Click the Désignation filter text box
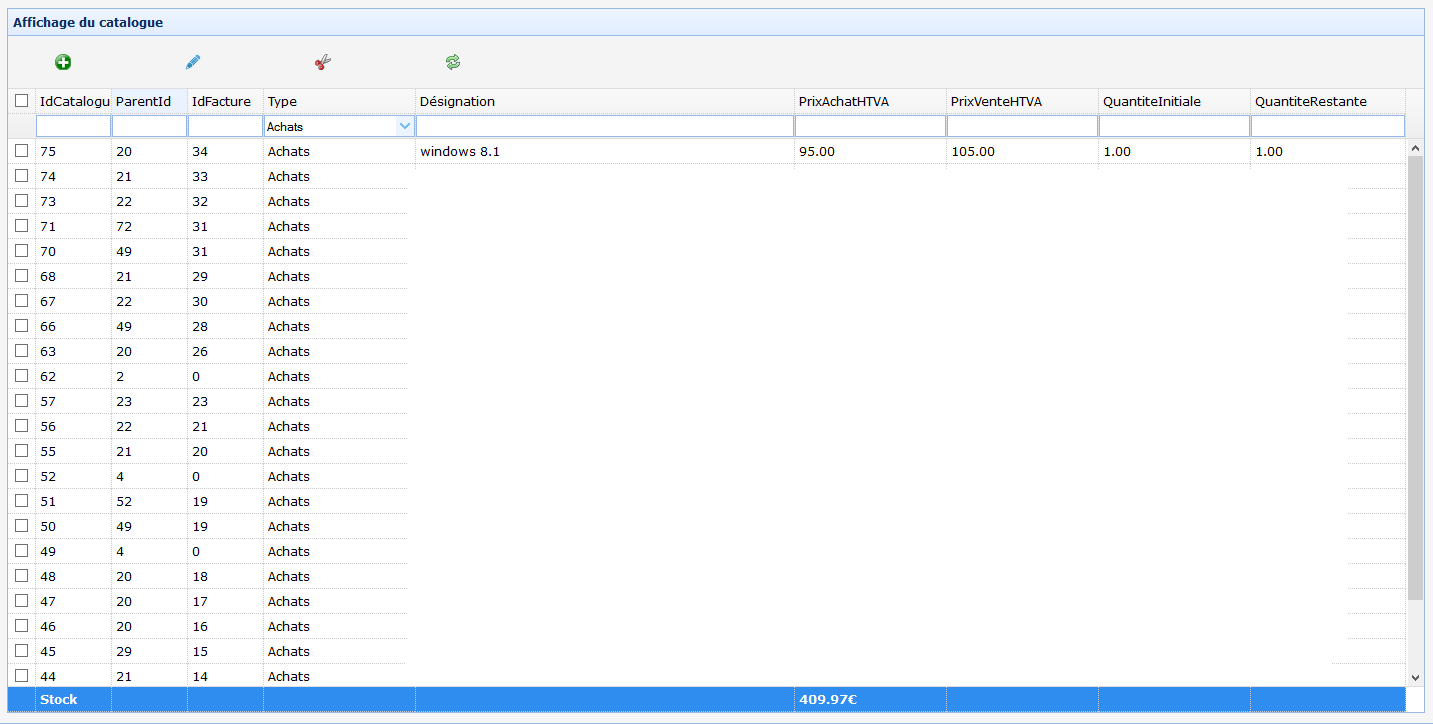1433x724 pixels. pos(604,127)
